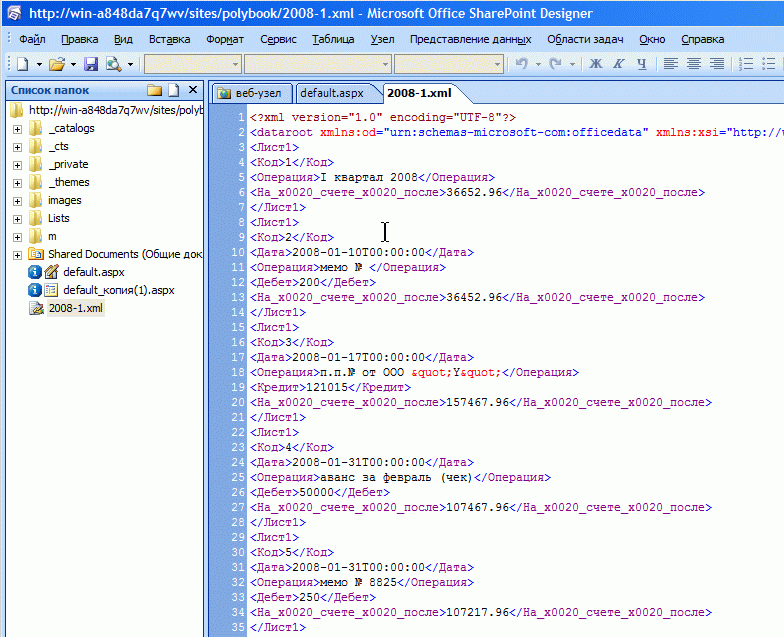This screenshot has width=784, height=637.
Task: Select the Lists folder name
Action: [x=58, y=218]
